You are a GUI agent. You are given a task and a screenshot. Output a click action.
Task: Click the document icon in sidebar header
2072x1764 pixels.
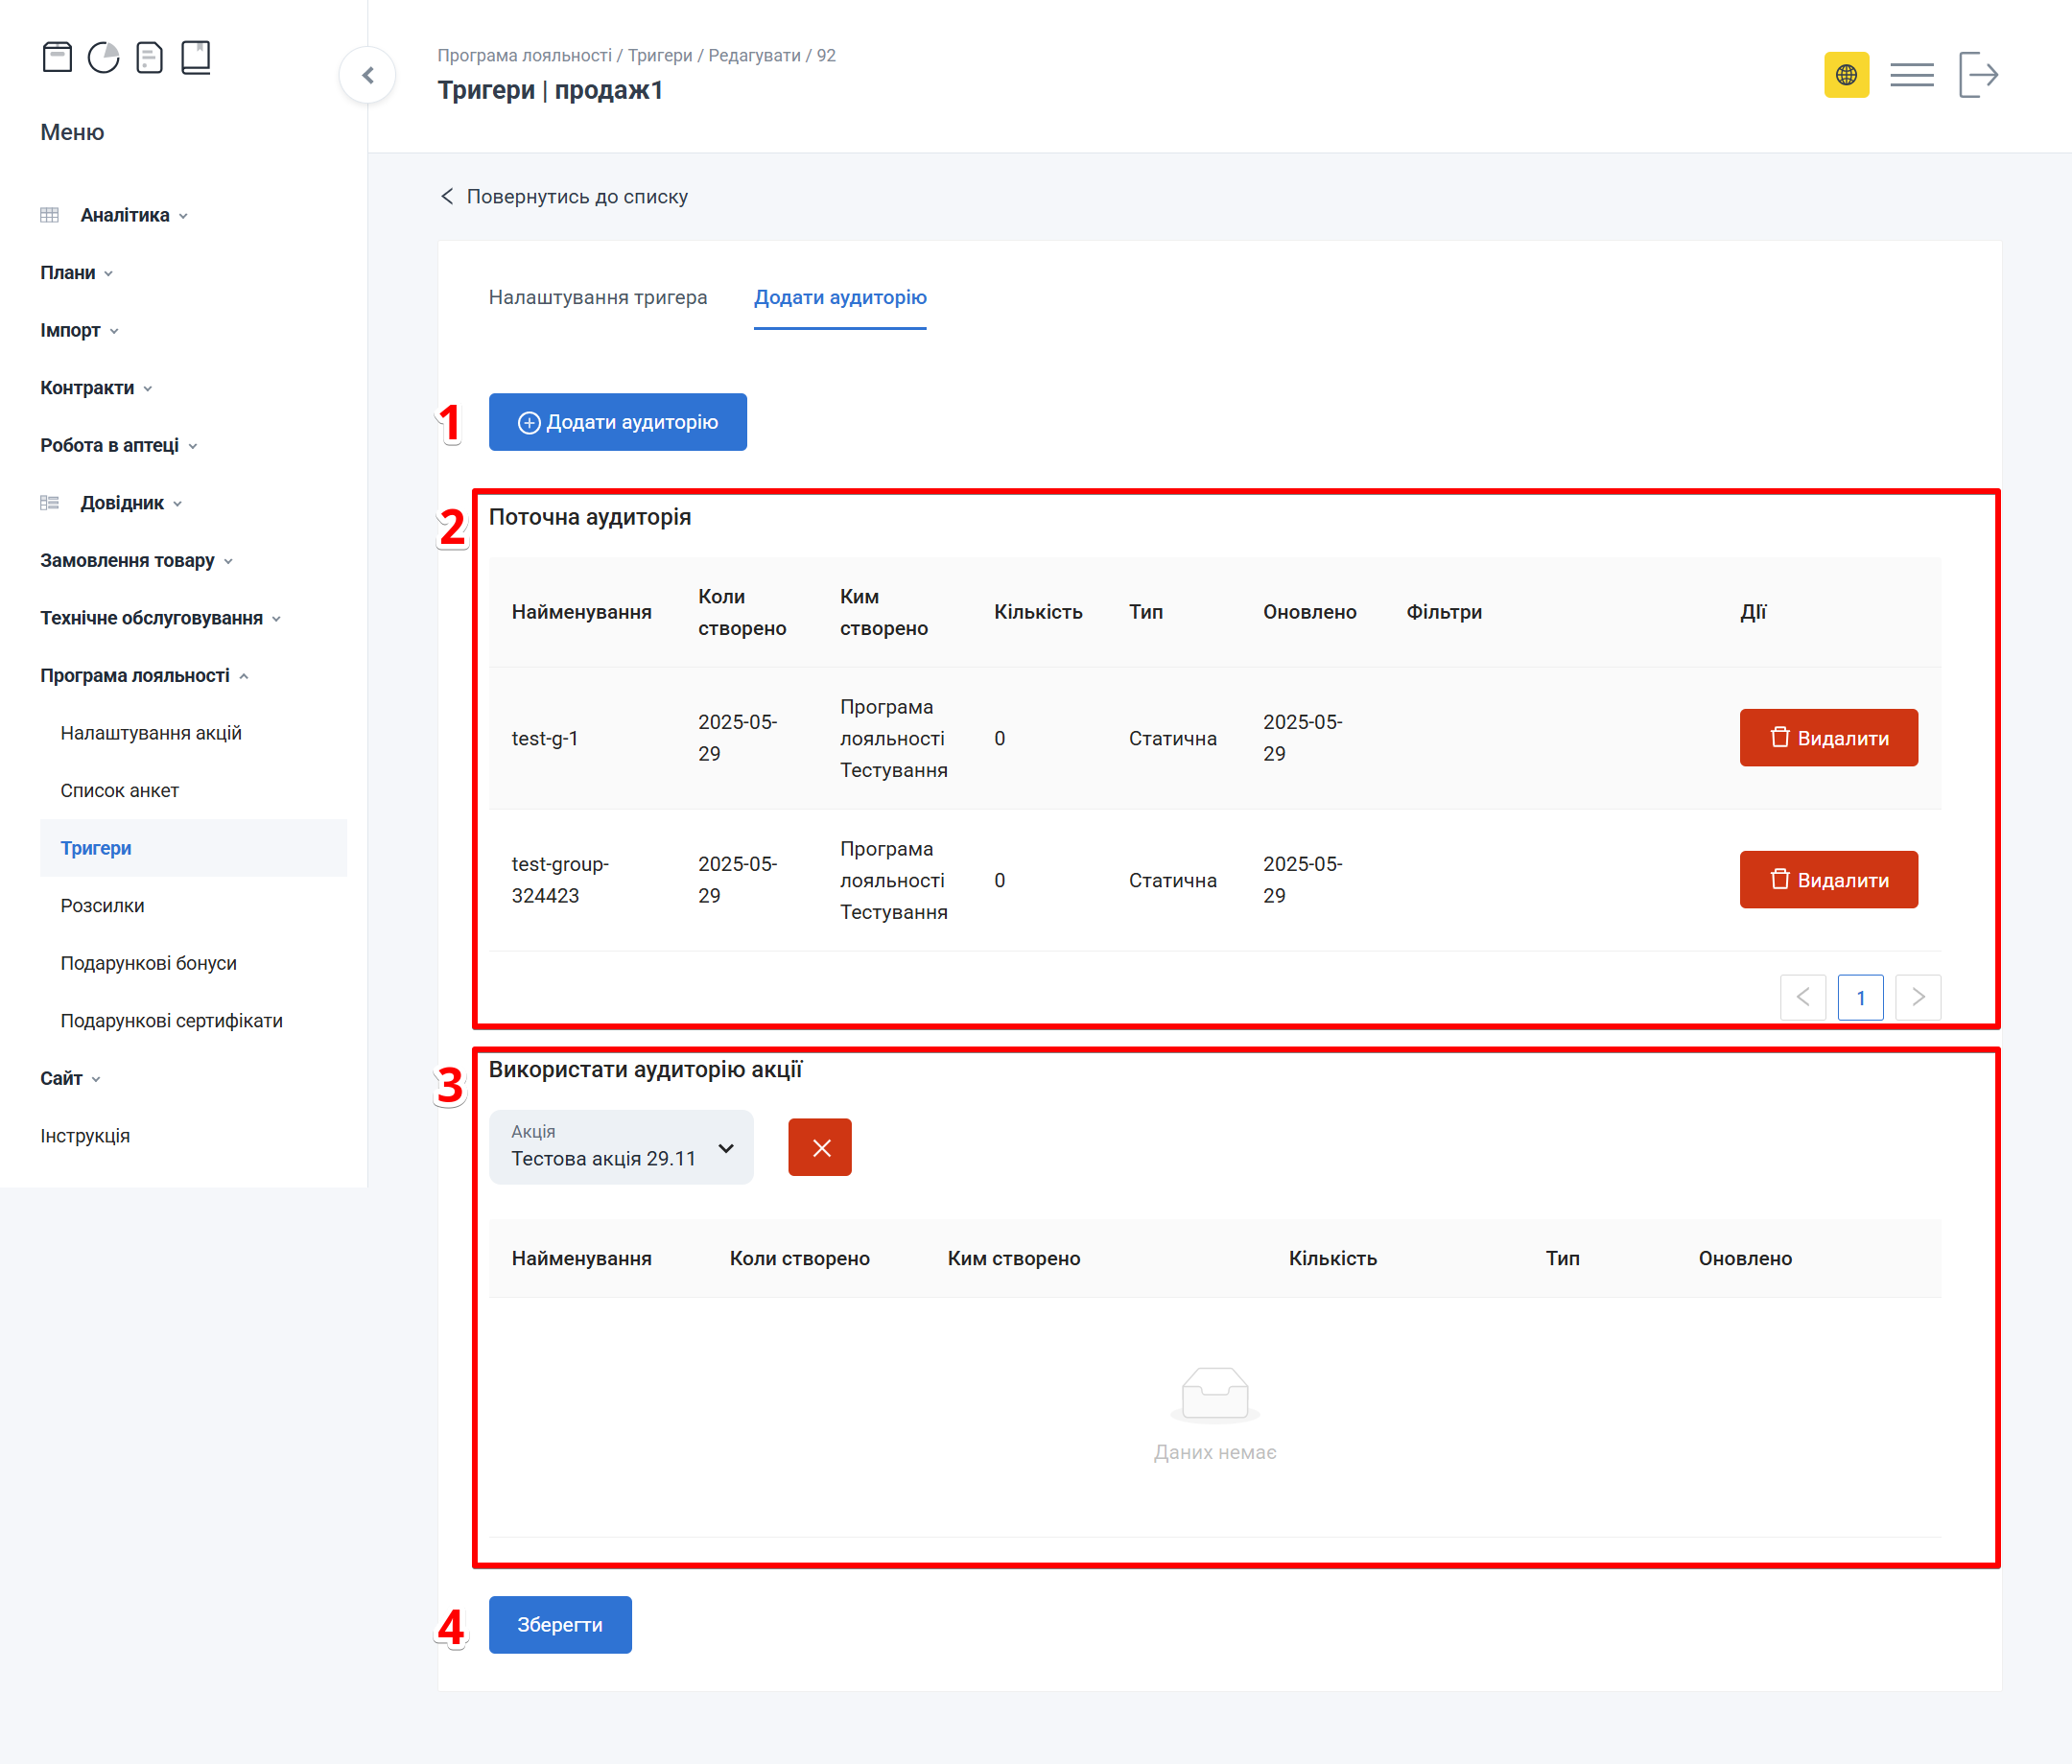pyautogui.click(x=149, y=57)
